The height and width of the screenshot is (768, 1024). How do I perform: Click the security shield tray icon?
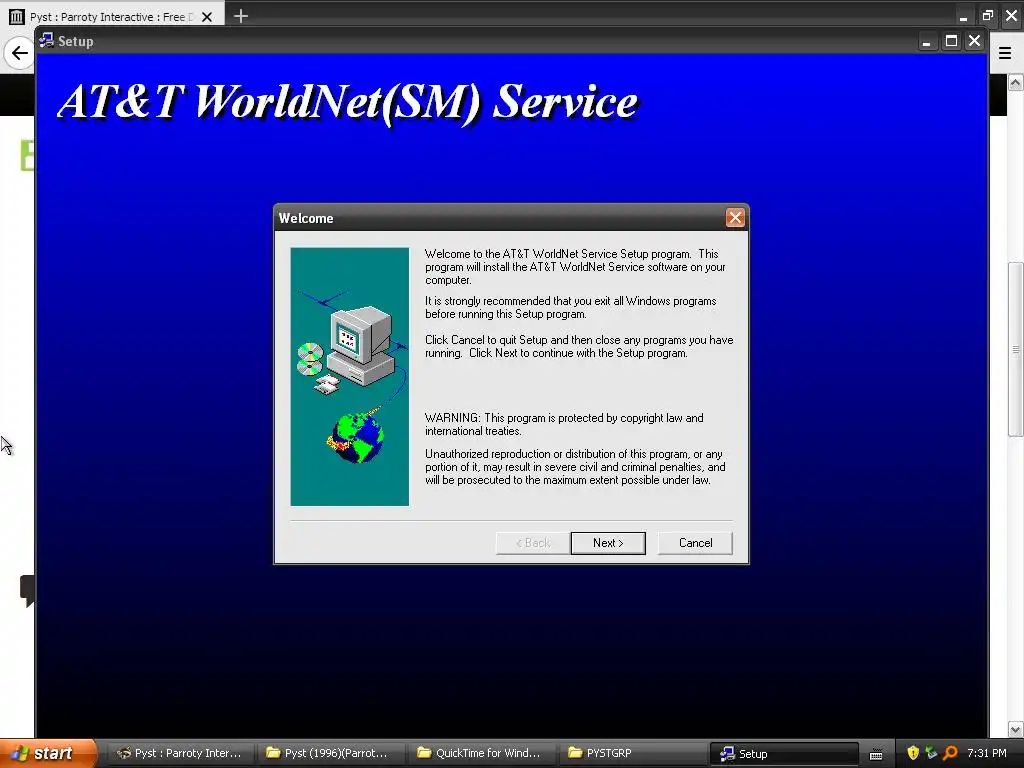point(913,753)
